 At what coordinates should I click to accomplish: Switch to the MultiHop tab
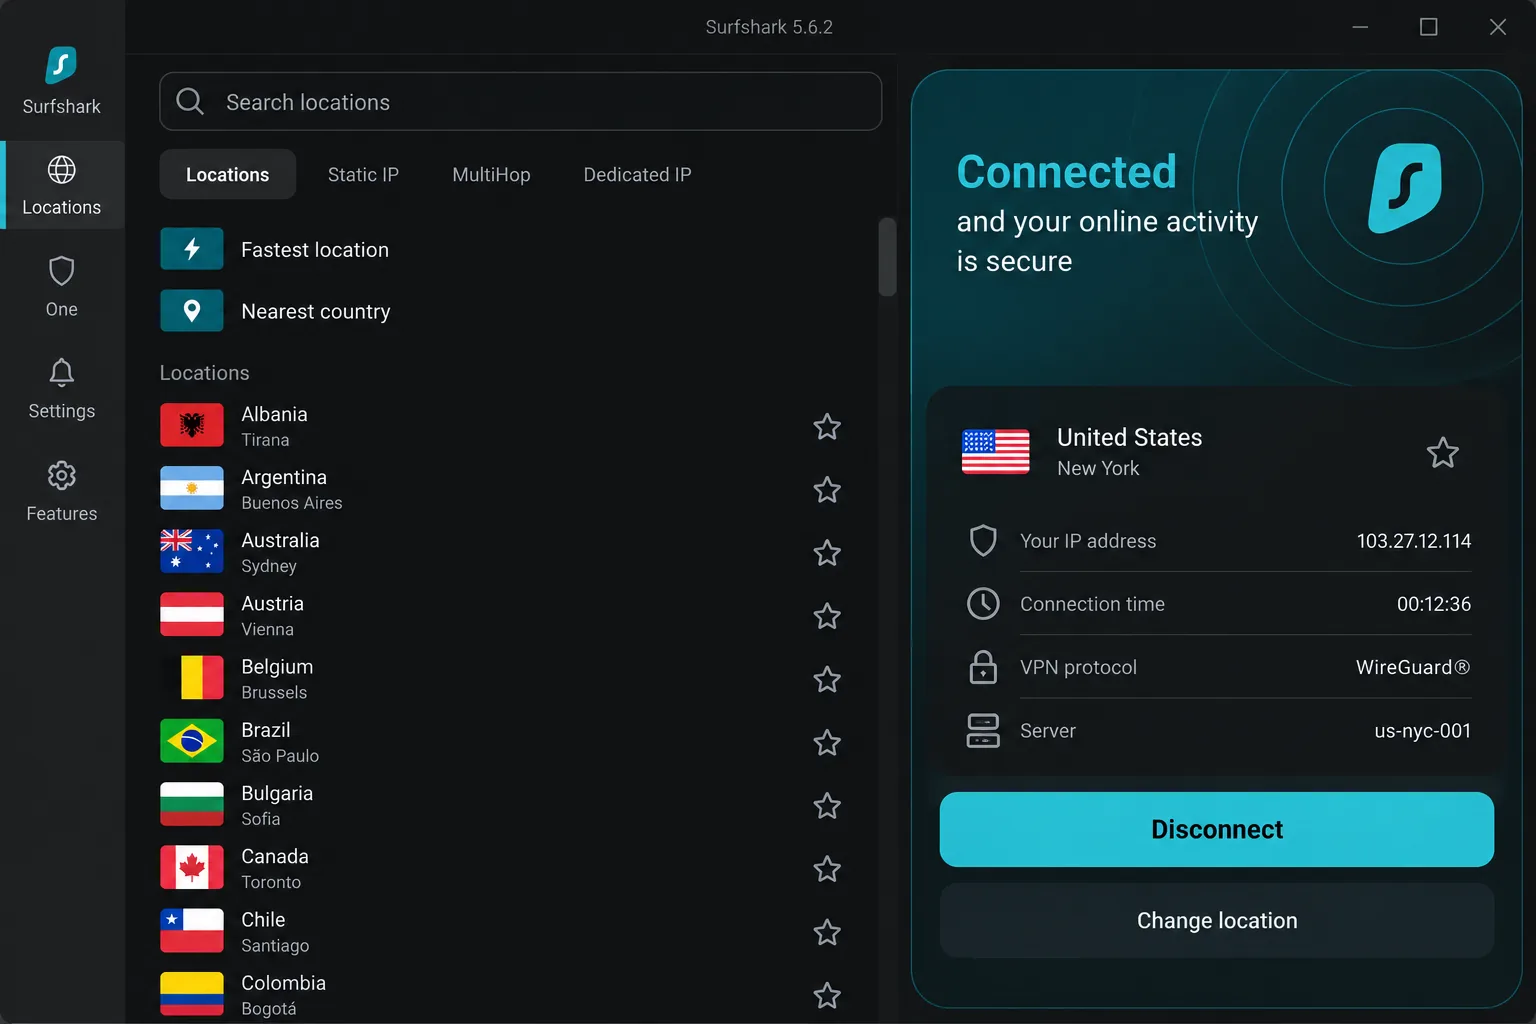(x=491, y=174)
